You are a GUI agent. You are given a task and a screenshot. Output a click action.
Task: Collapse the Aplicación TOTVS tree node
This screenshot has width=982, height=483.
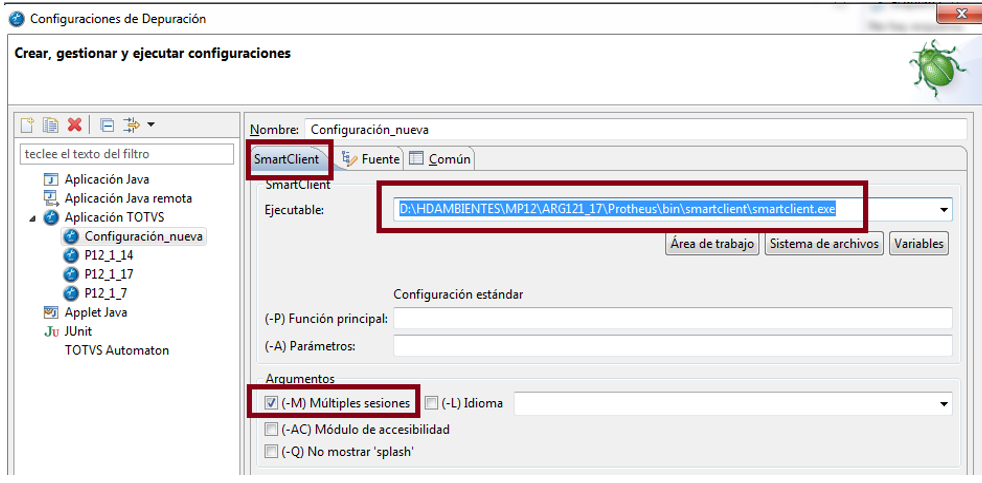pyautogui.click(x=33, y=217)
